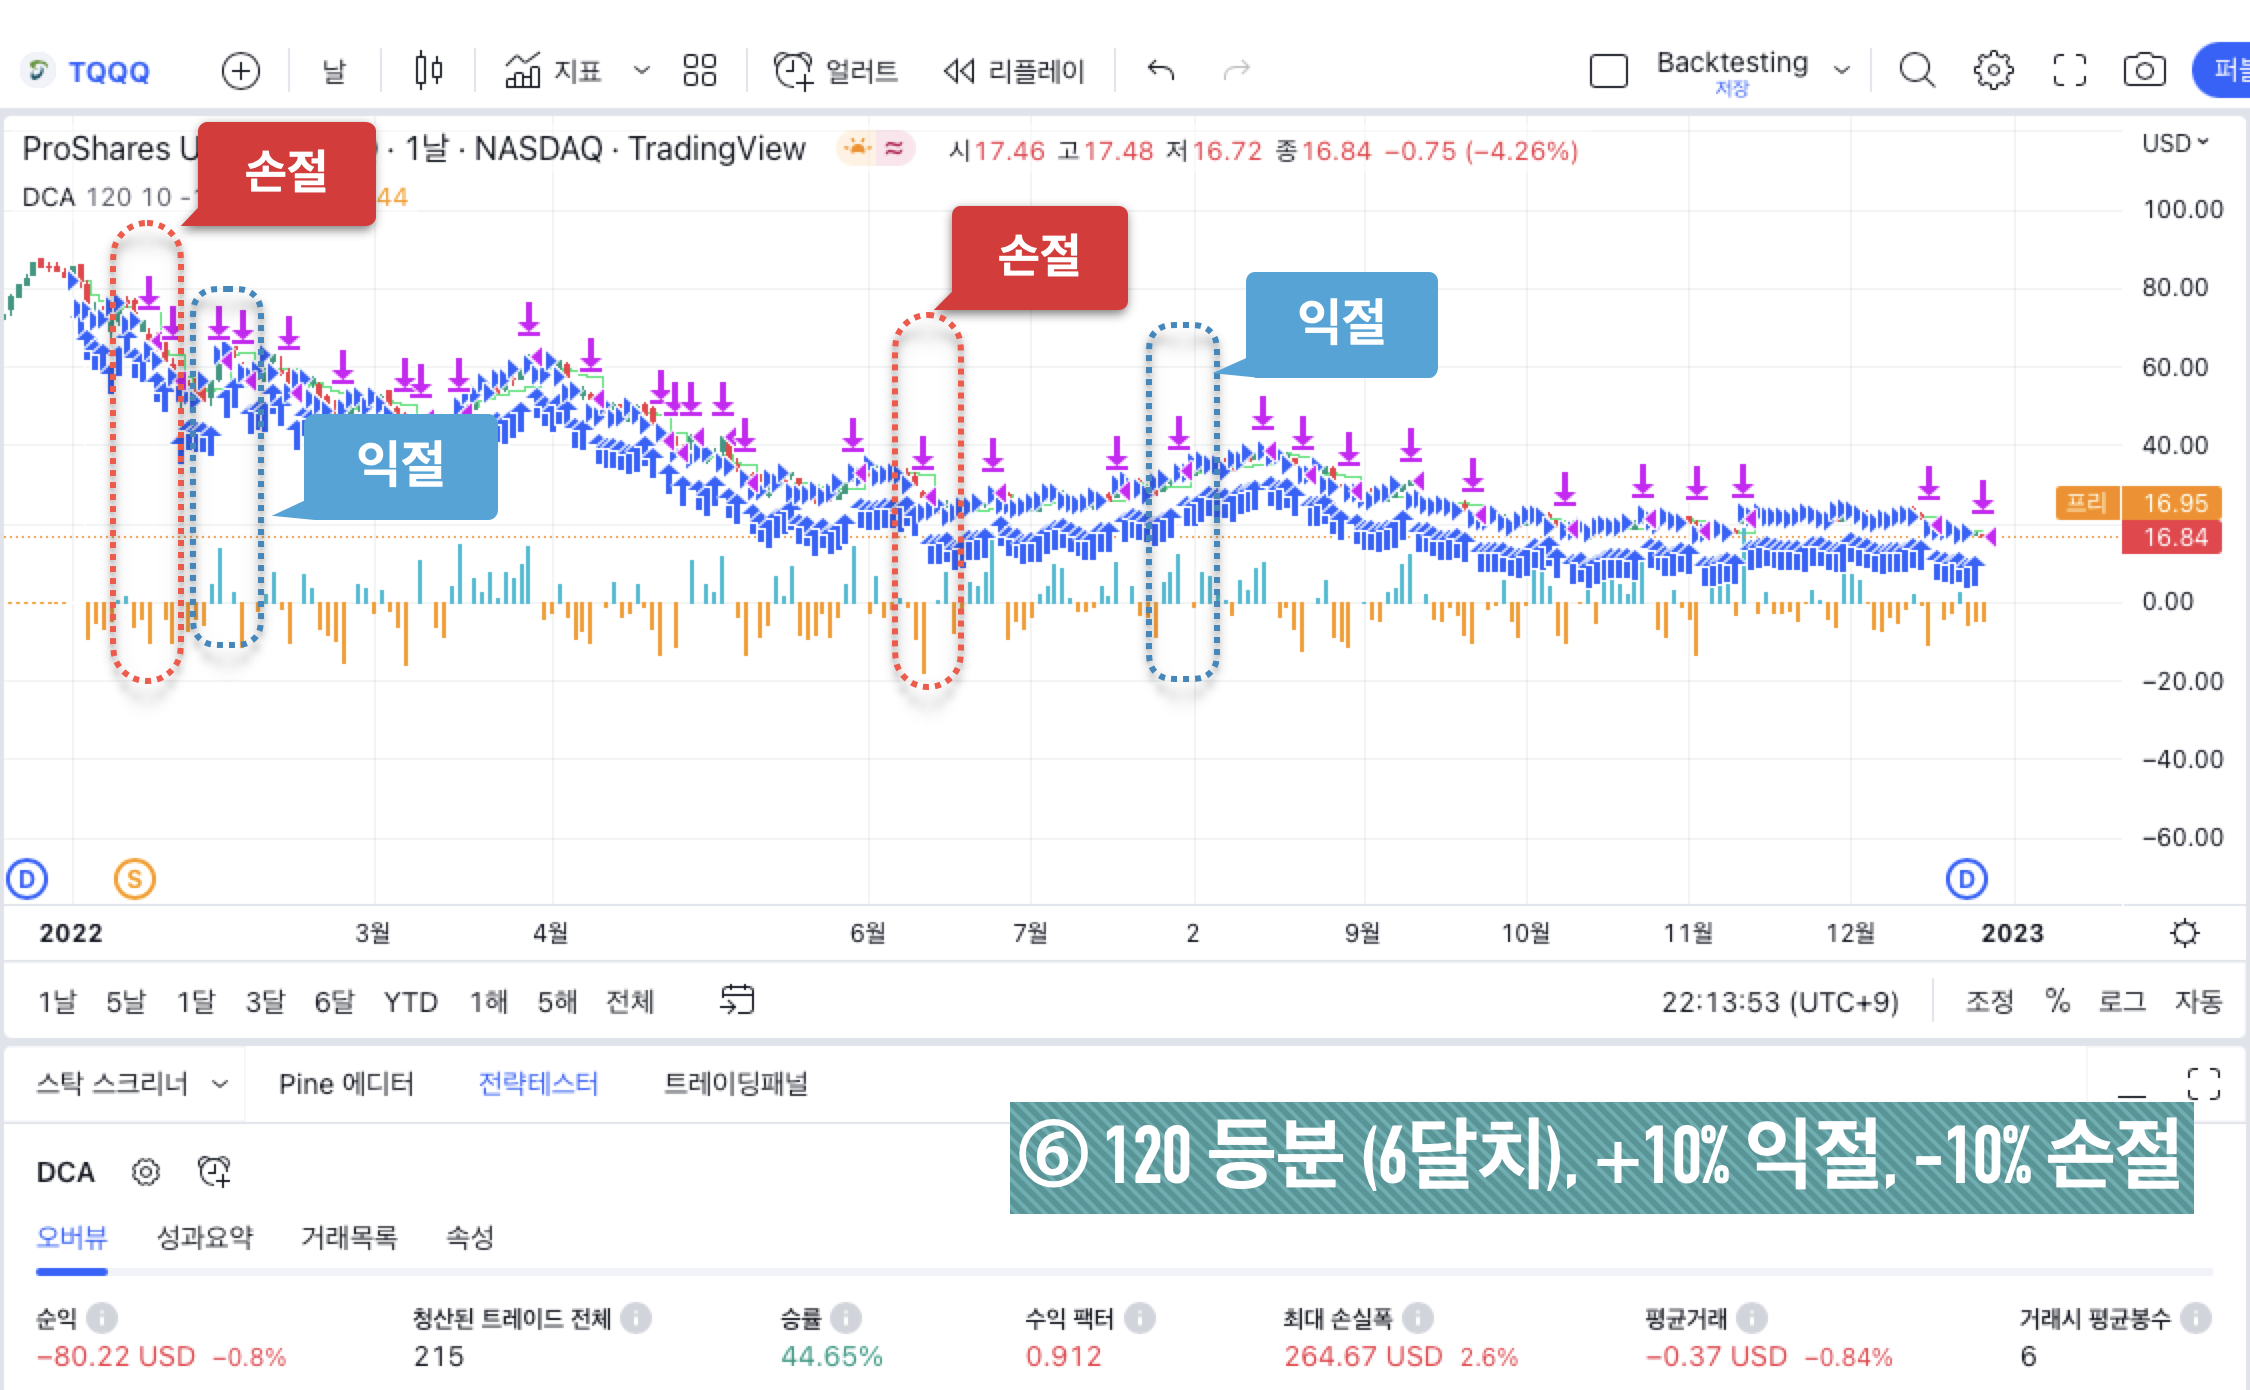
Task: Toggle 자동 auto scale mode
Action: 2196,1002
